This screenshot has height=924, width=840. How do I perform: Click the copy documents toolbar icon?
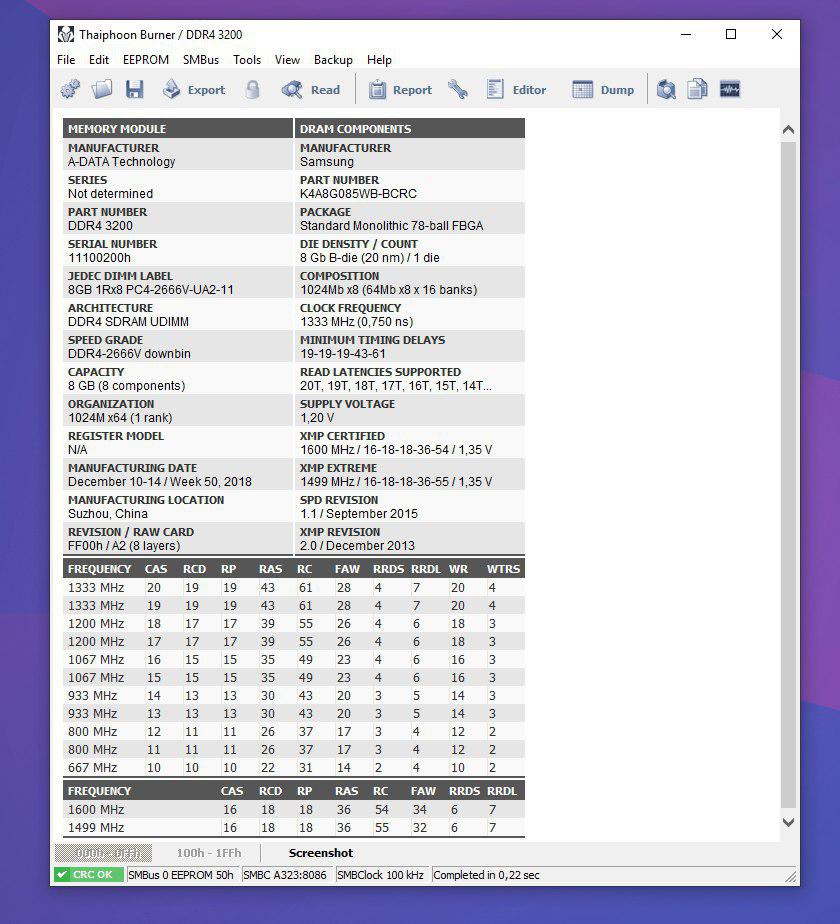click(697, 90)
